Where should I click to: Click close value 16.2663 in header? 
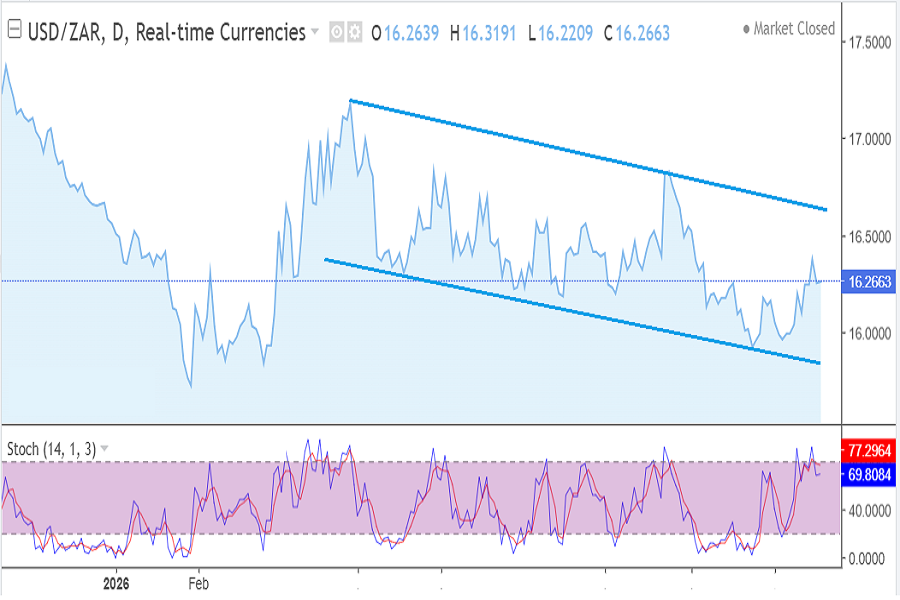coord(643,33)
